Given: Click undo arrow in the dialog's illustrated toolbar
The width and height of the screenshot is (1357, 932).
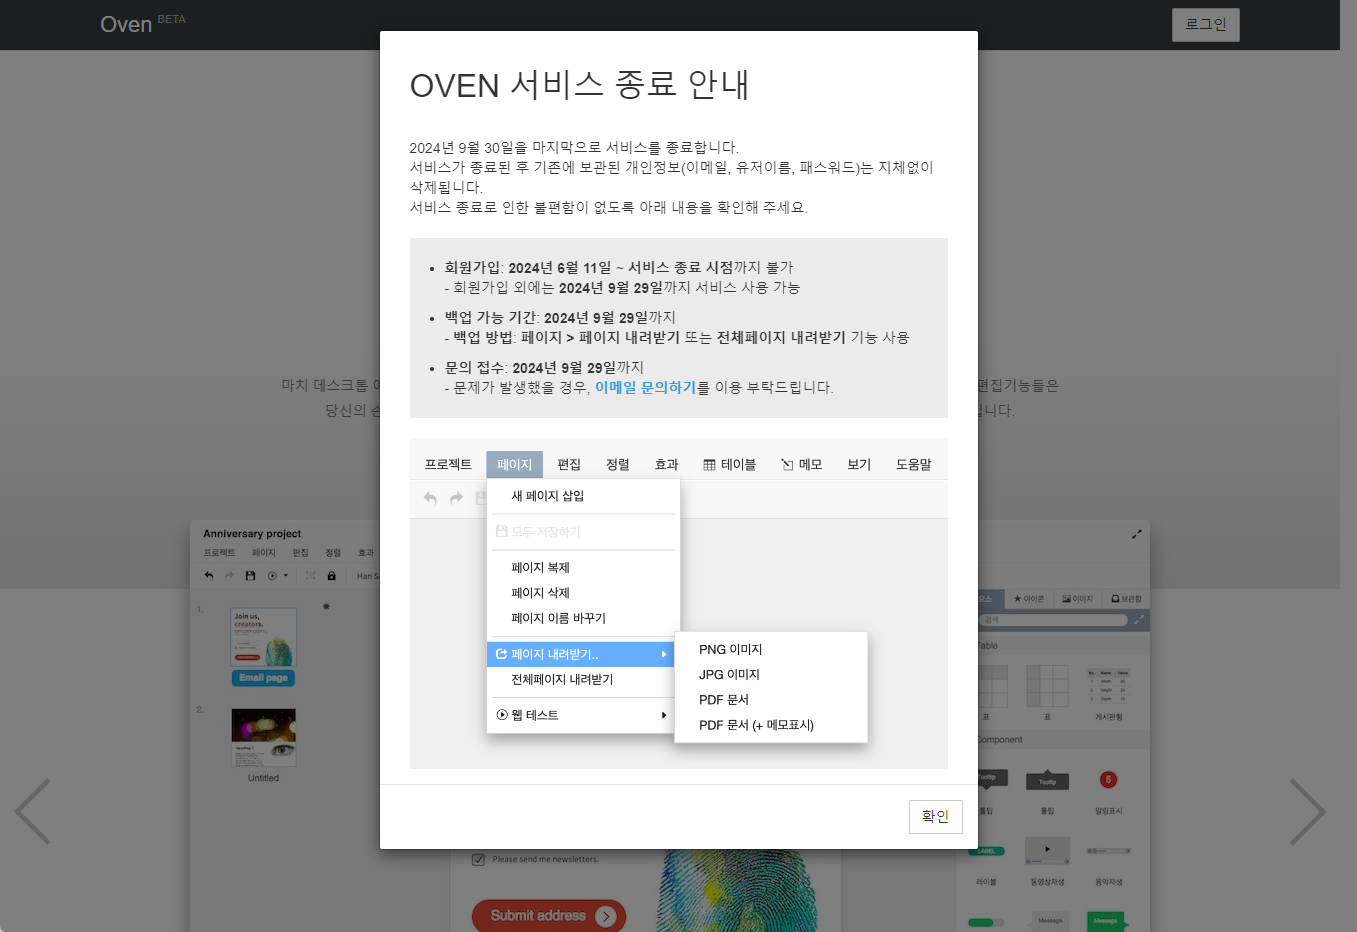Looking at the screenshot, I should tap(430, 498).
